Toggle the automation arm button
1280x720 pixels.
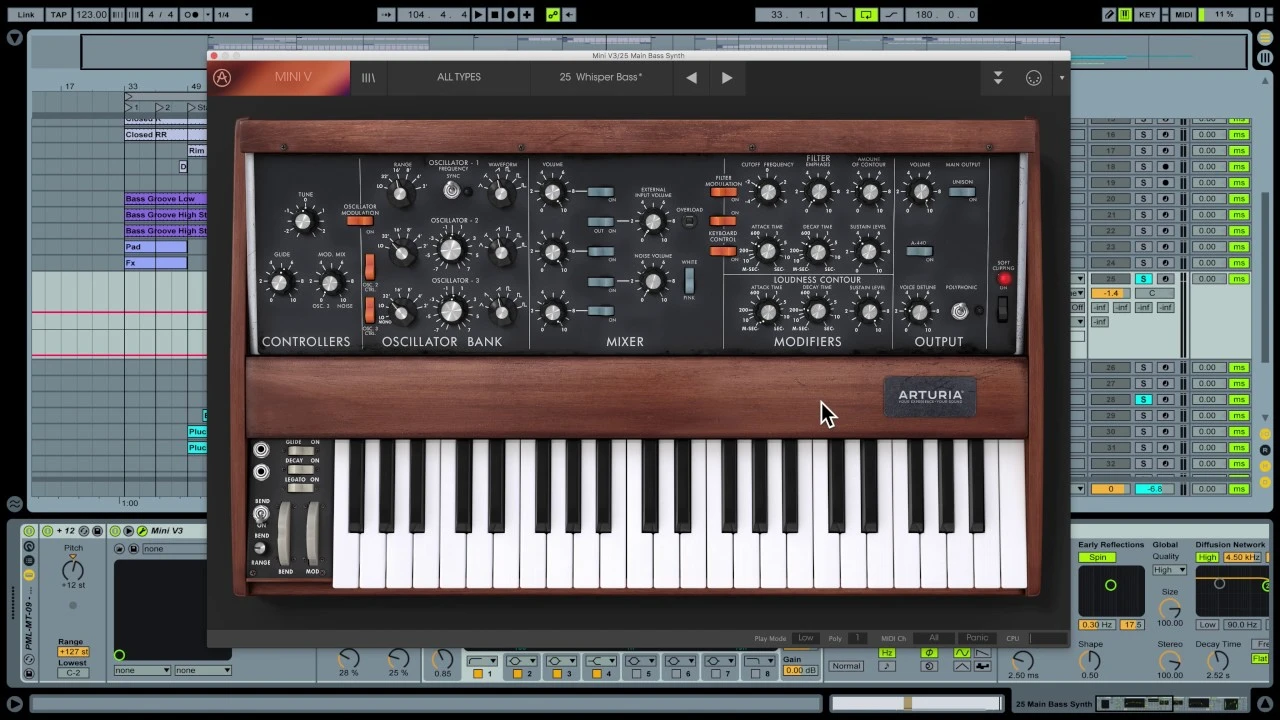[553, 15]
